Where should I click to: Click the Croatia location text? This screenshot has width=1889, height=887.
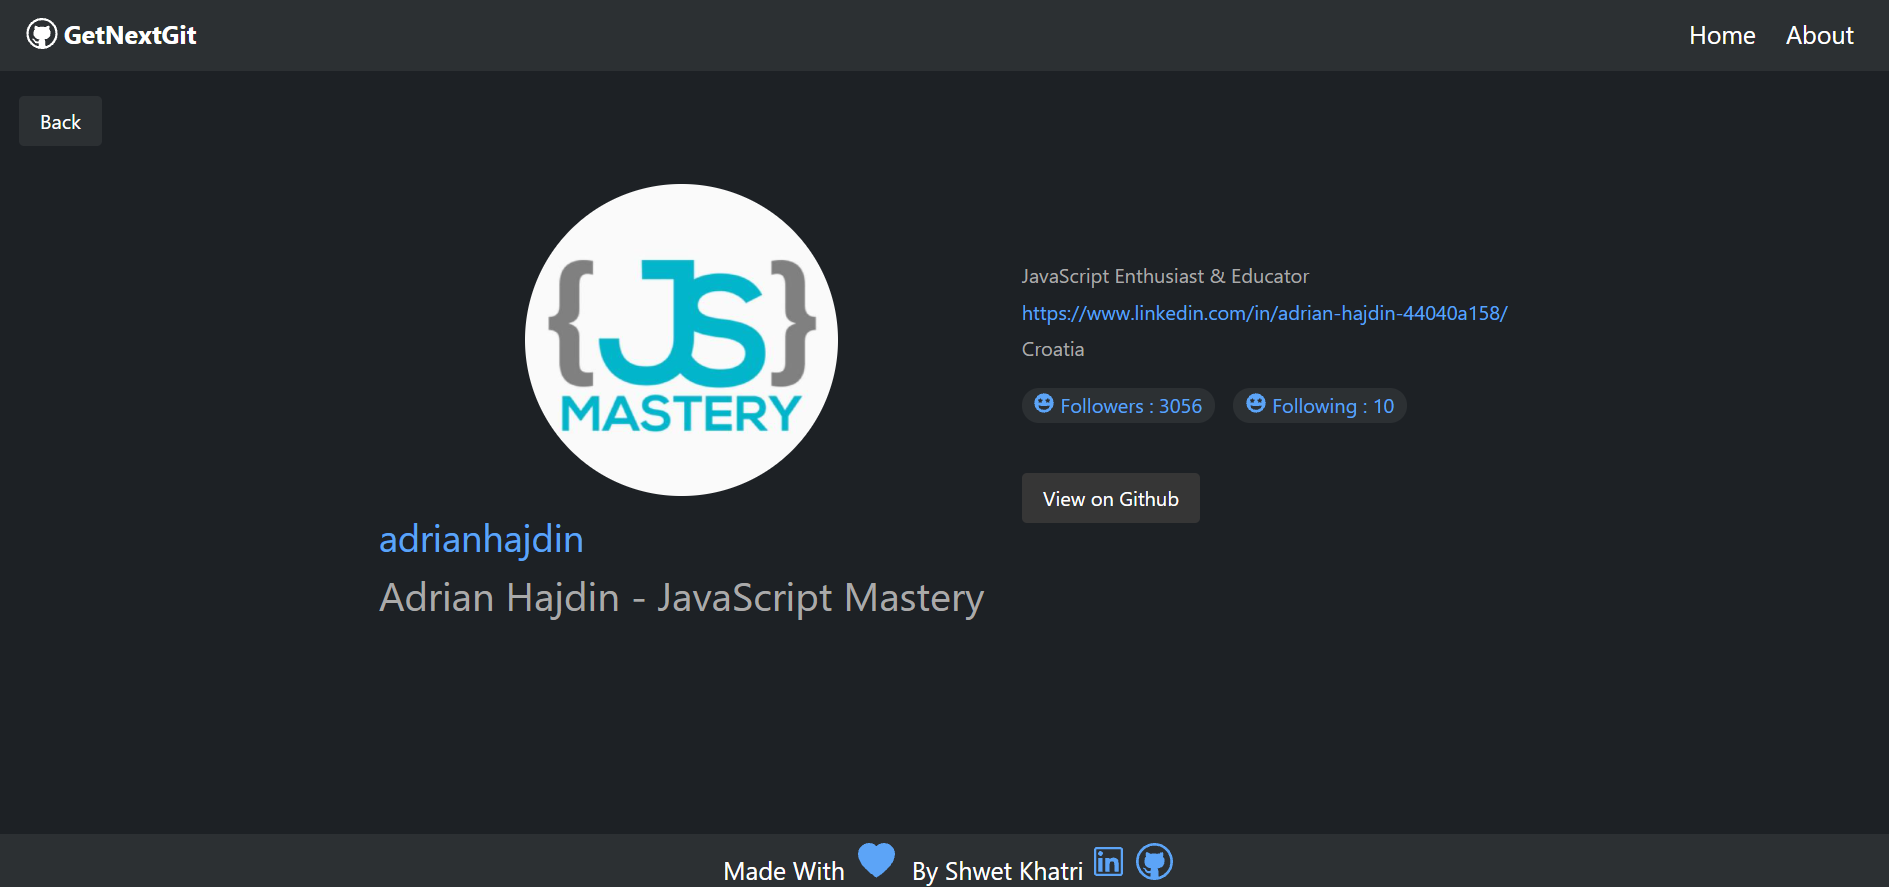point(1053,349)
